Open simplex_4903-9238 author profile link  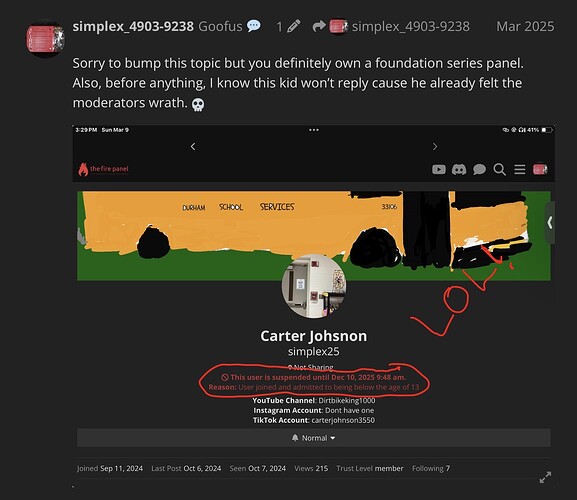point(133,26)
